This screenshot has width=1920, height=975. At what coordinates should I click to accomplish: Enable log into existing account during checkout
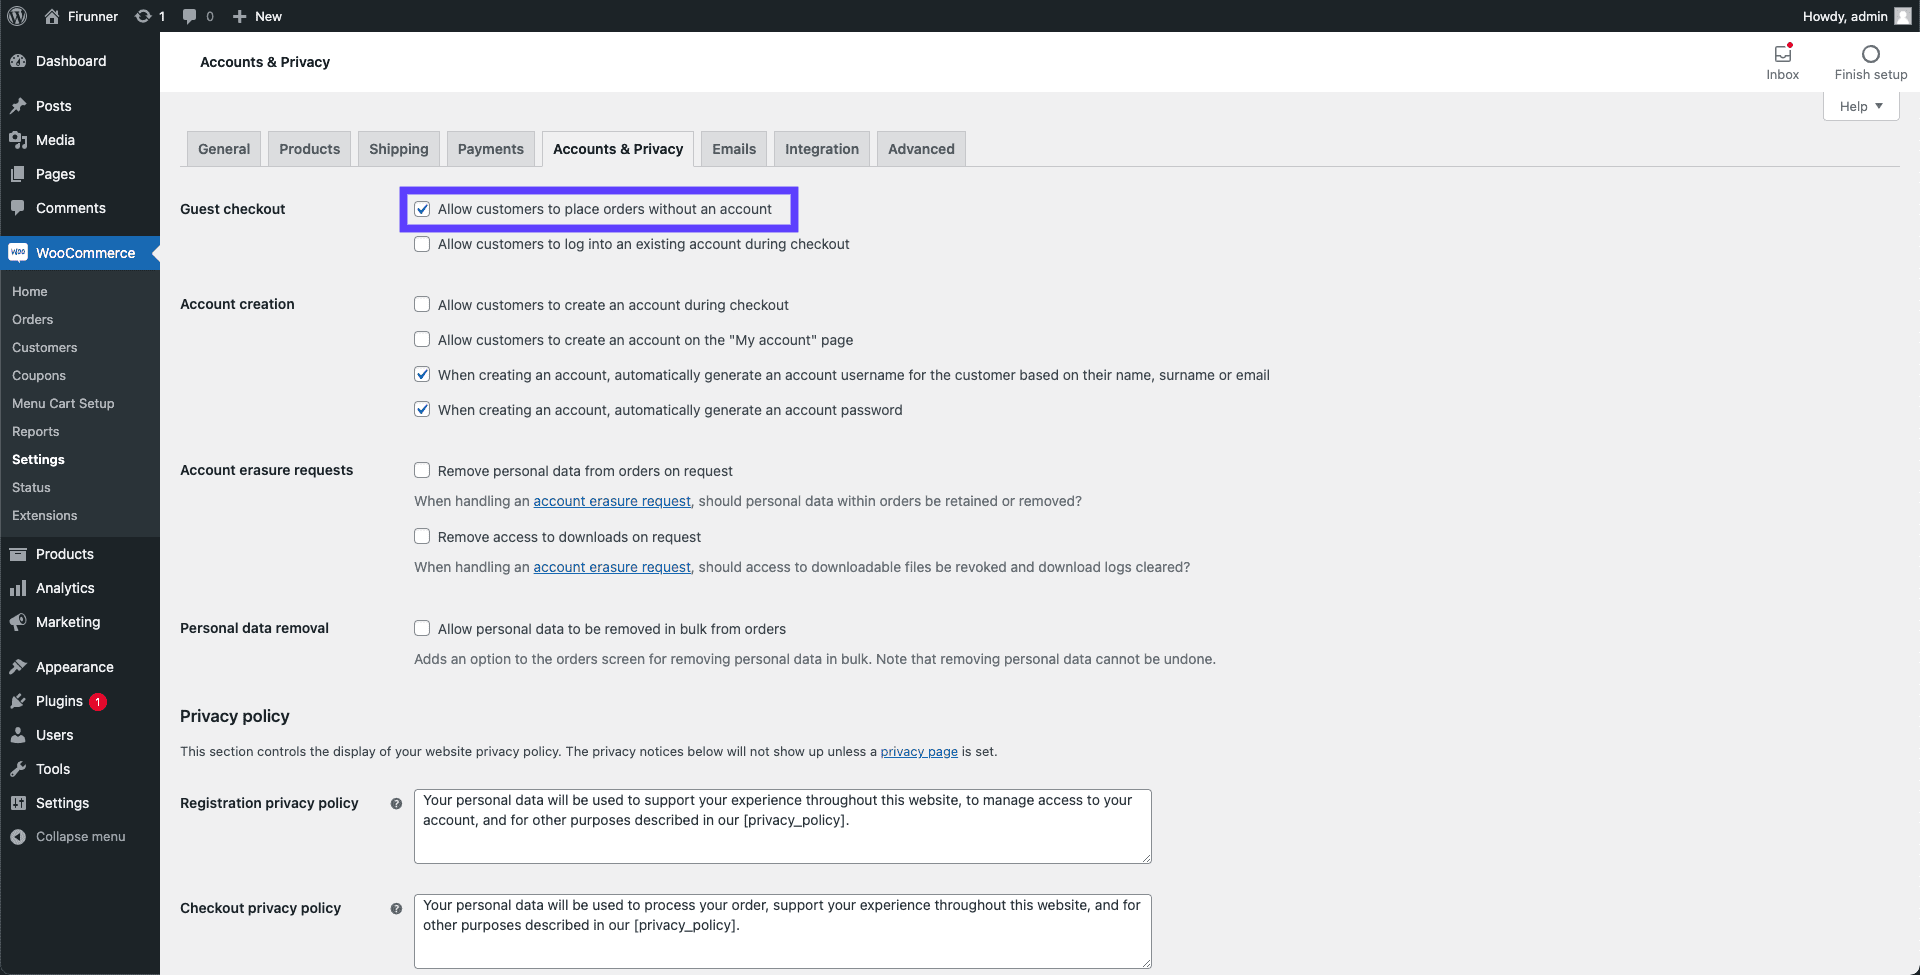click(422, 244)
